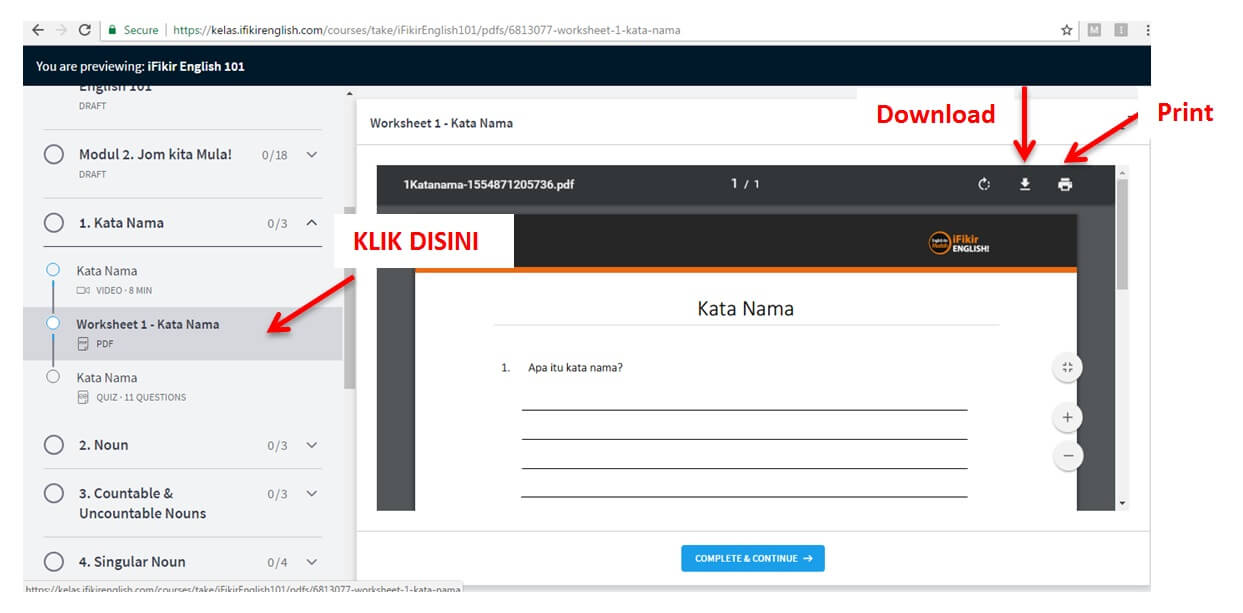1243x613 pixels.
Task: Print the PDF using the printer icon
Action: click(x=1065, y=184)
